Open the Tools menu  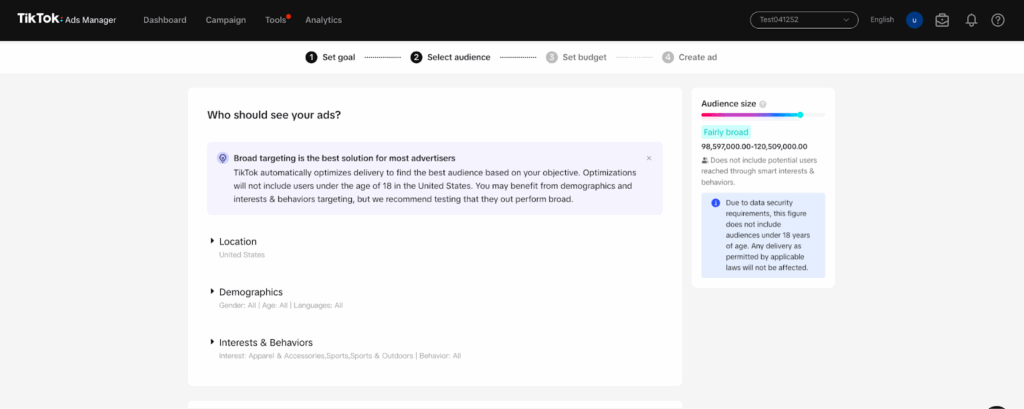(x=275, y=20)
